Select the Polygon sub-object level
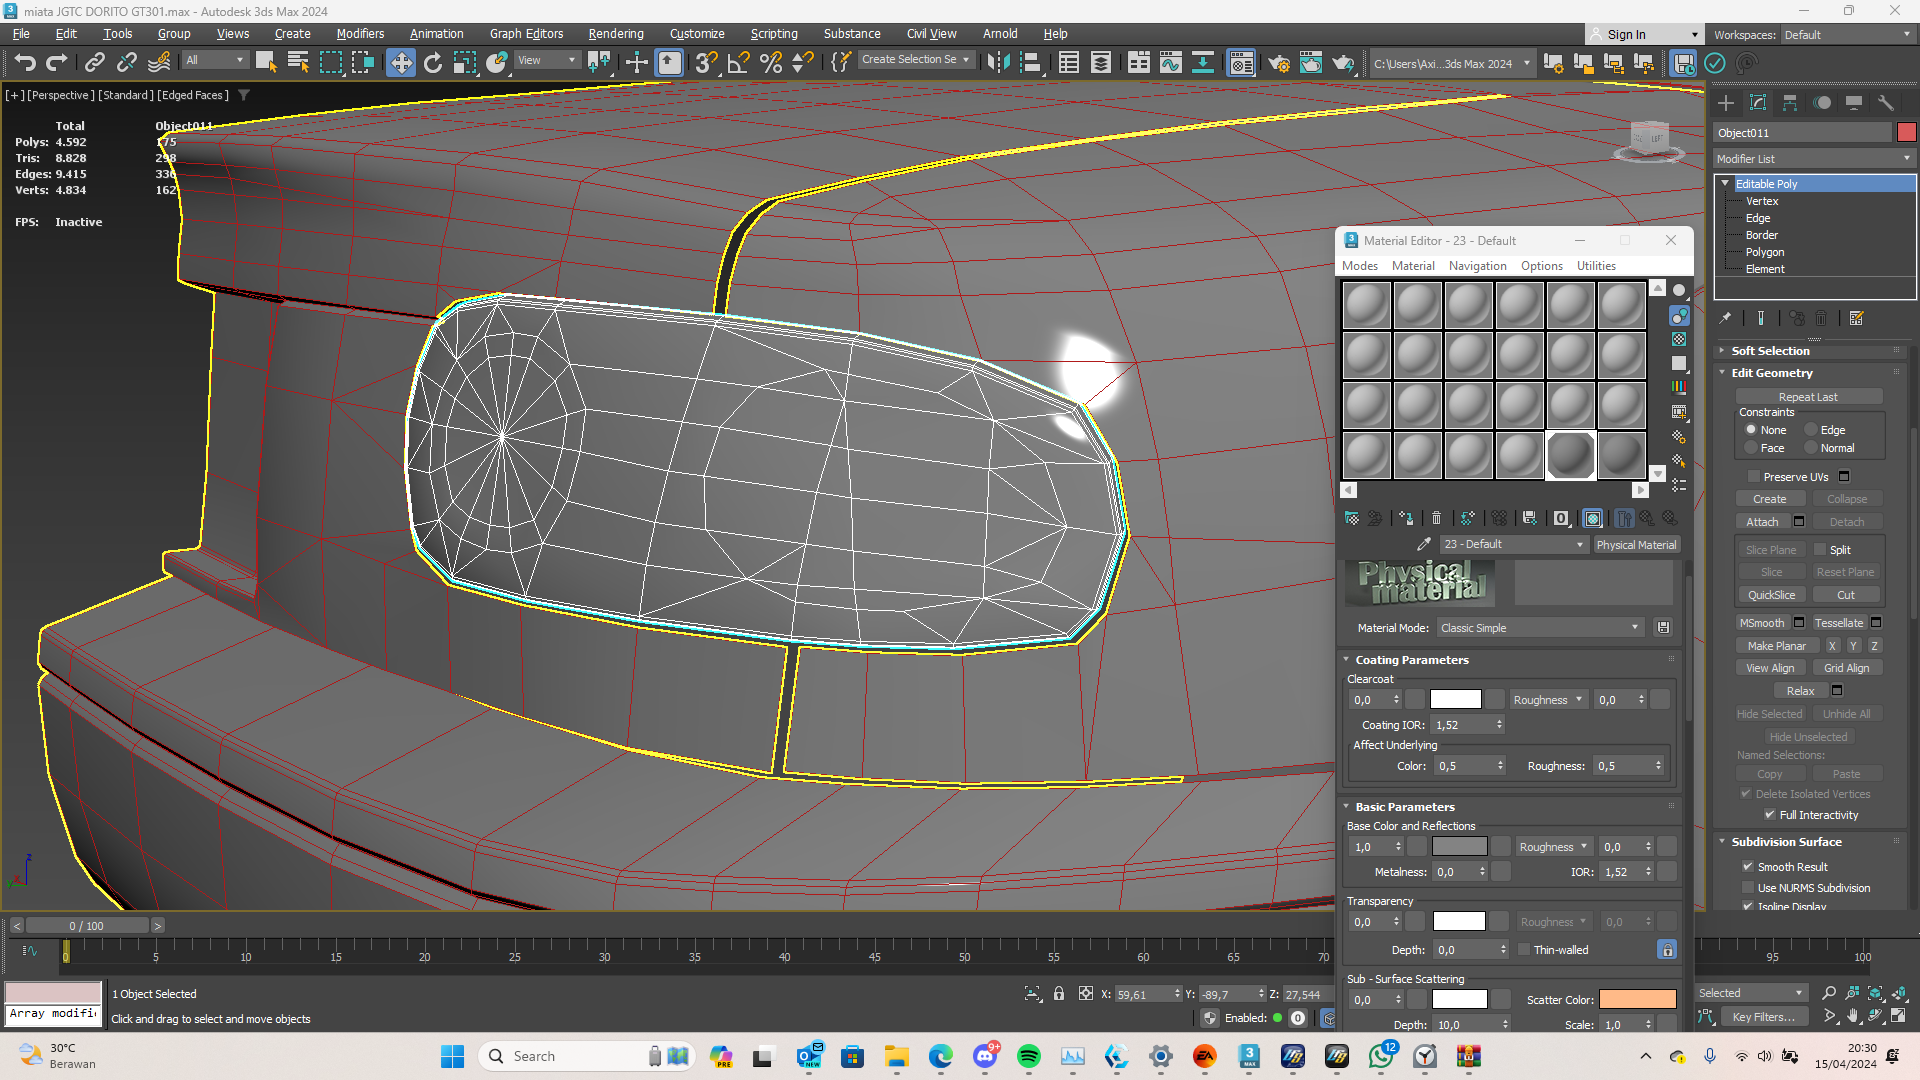This screenshot has height=1080, width=1920. point(1764,252)
